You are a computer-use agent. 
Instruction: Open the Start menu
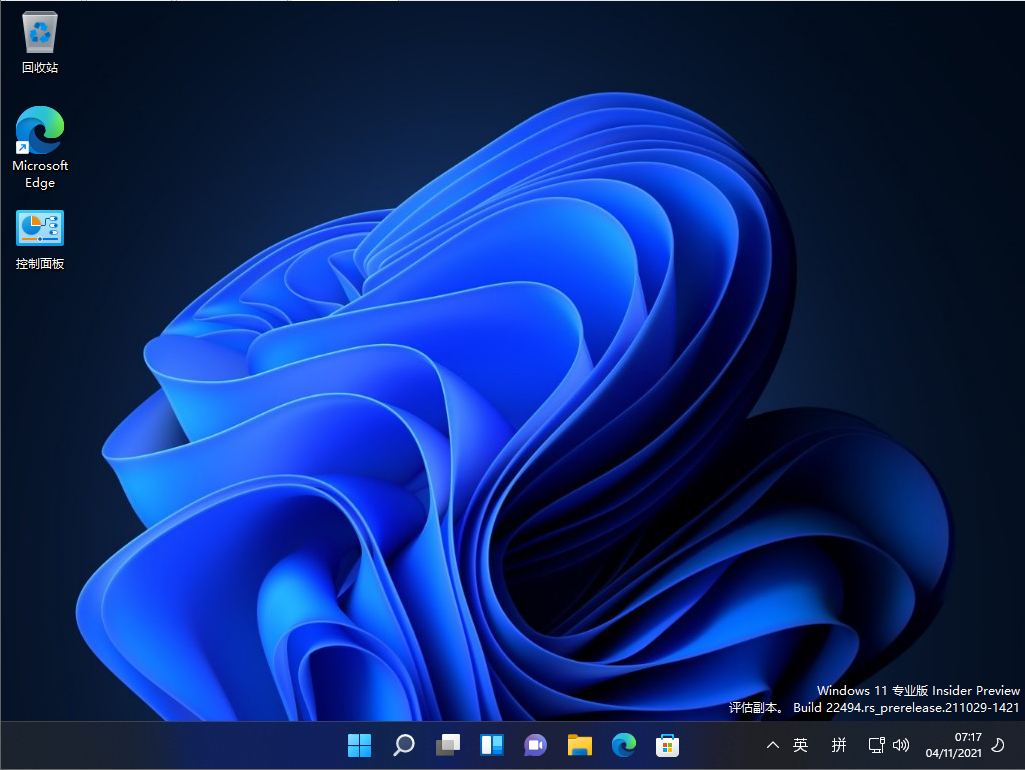click(359, 745)
